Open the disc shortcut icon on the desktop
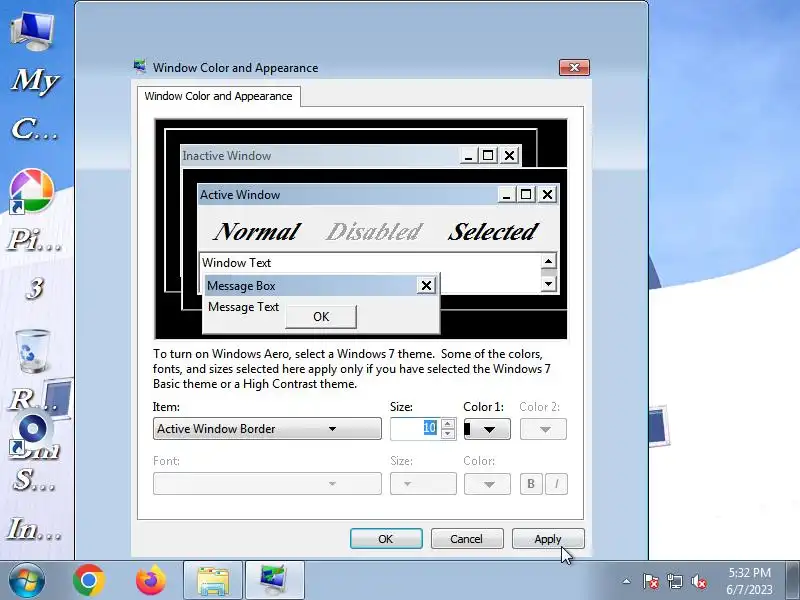 click(32, 430)
